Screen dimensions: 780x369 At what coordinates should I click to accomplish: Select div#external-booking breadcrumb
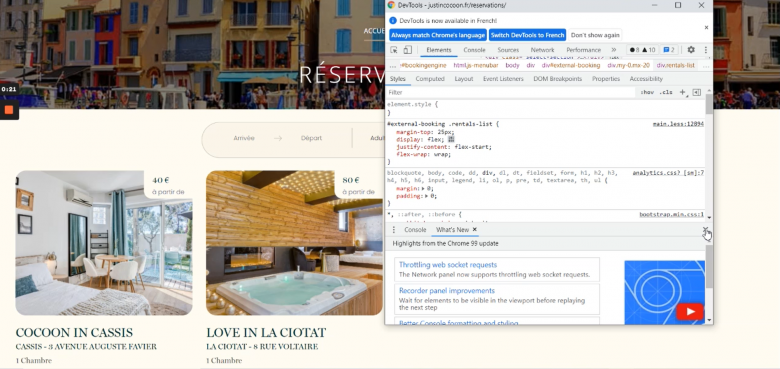(x=571, y=66)
